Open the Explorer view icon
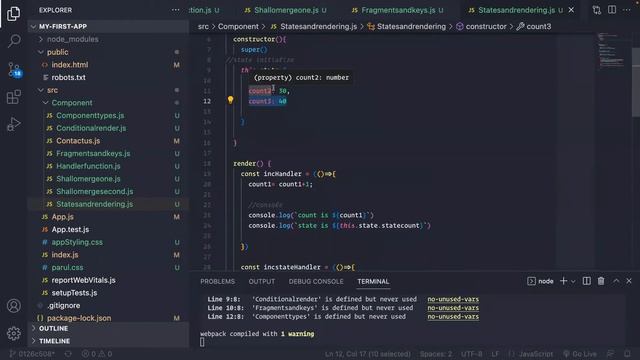 [13, 13]
